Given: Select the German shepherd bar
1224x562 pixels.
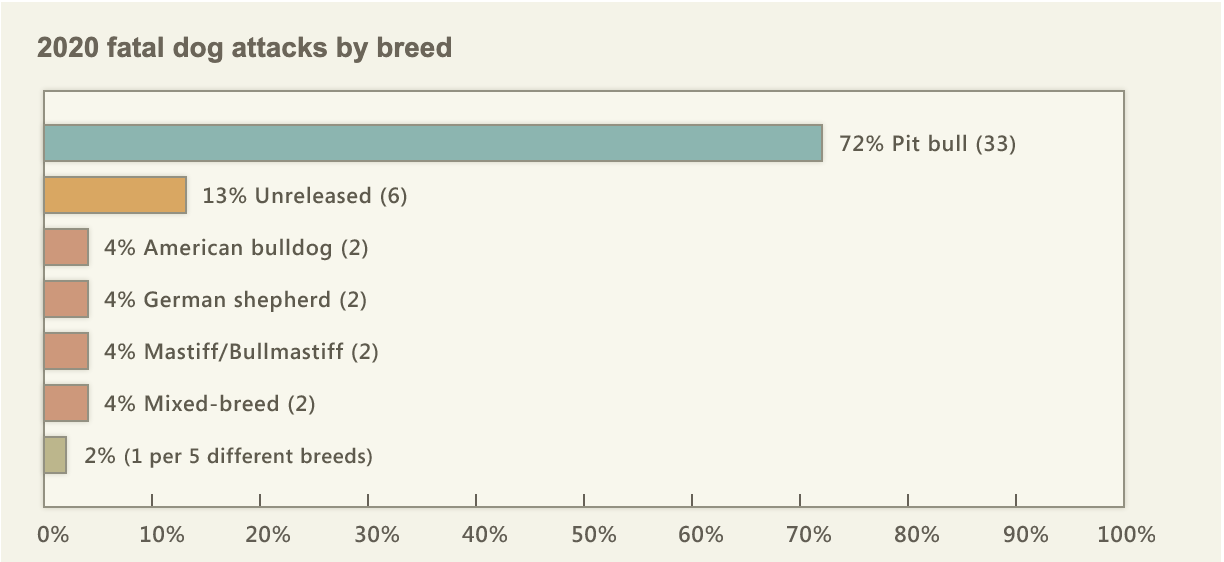Looking at the screenshot, I should pos(66,299).
